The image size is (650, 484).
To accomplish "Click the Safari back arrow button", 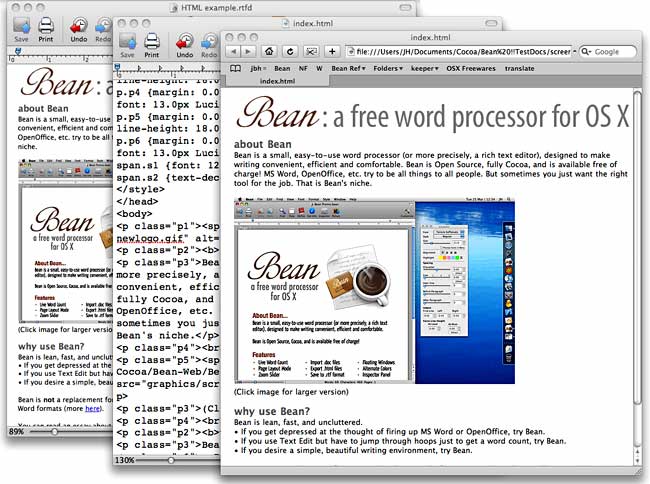I will [233, 51].
